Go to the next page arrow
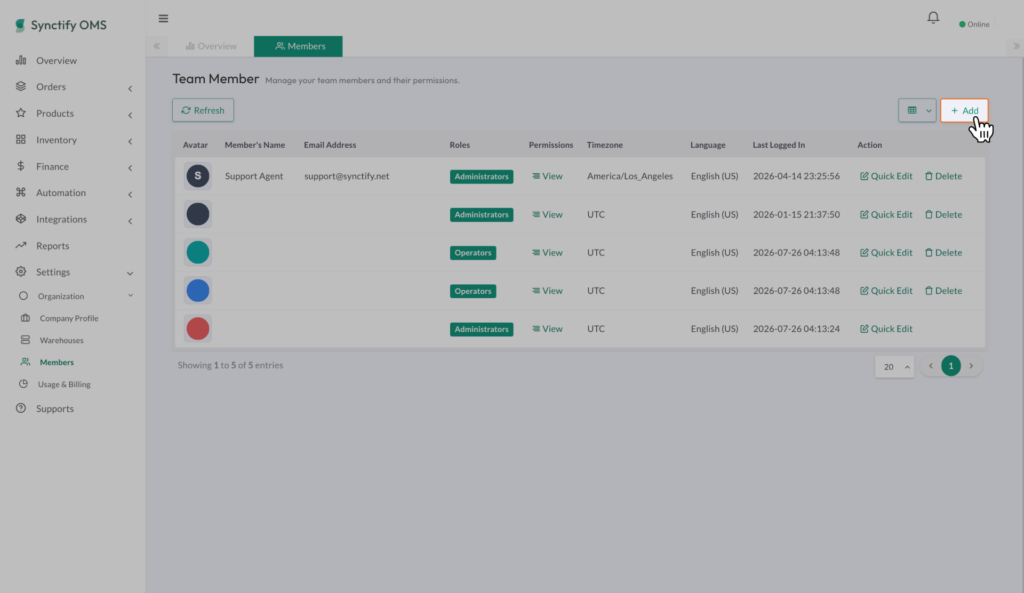 pos(971,366)
